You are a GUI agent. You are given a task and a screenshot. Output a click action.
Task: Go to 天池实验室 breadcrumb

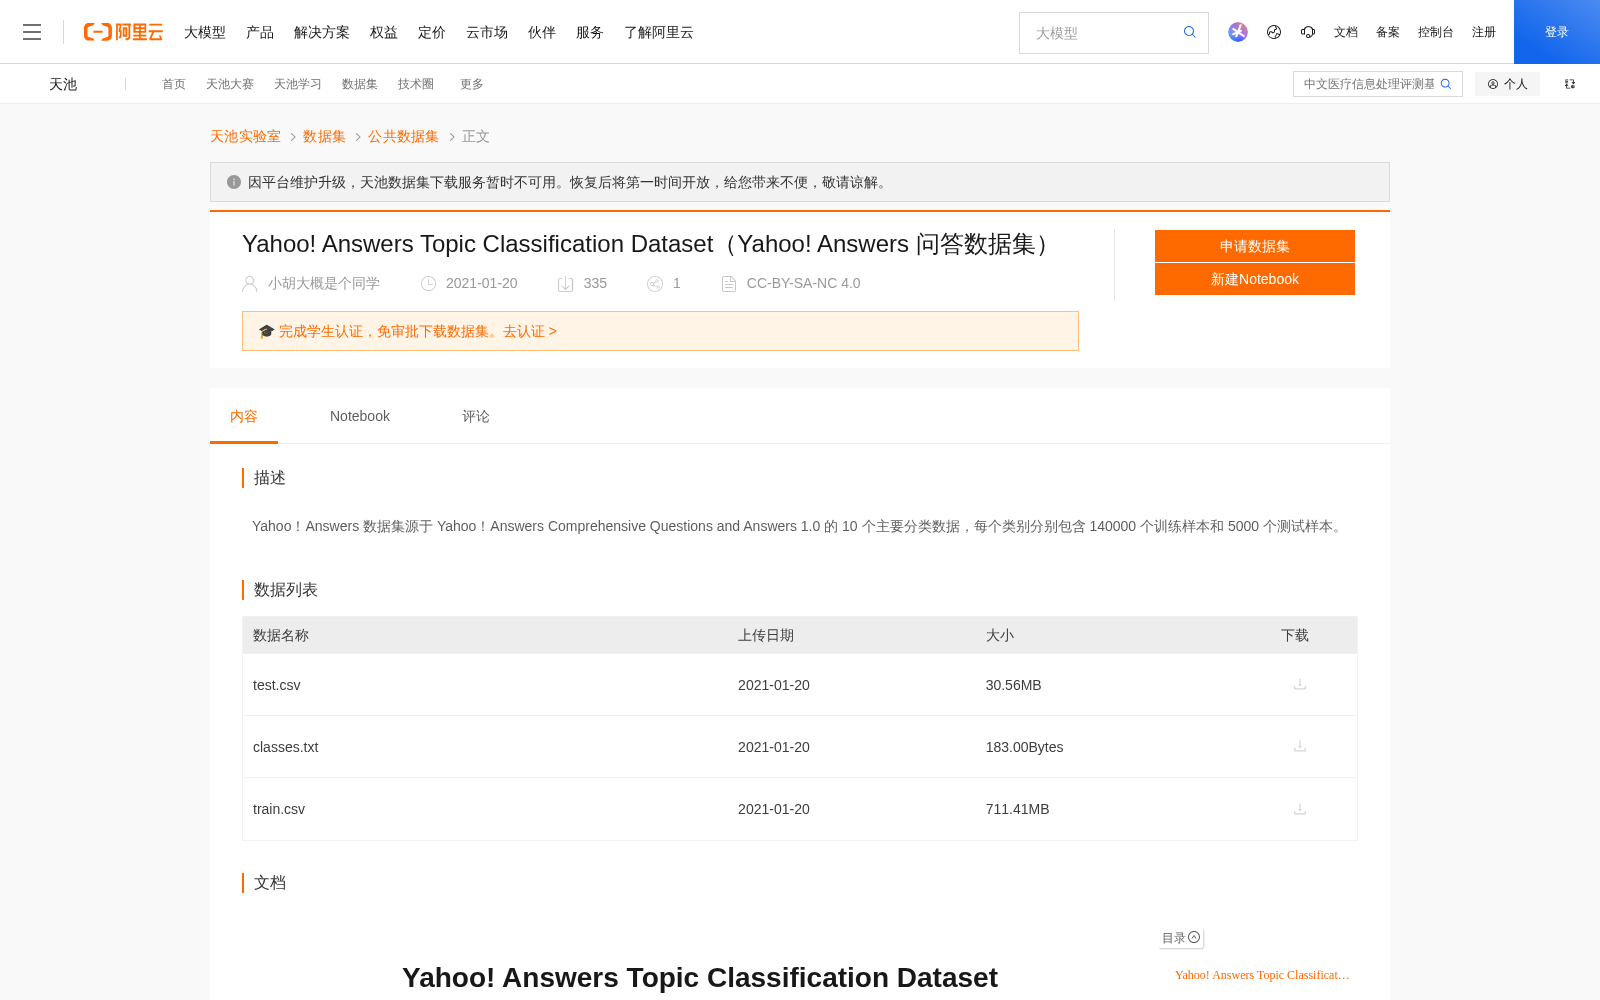coord(245,136)
